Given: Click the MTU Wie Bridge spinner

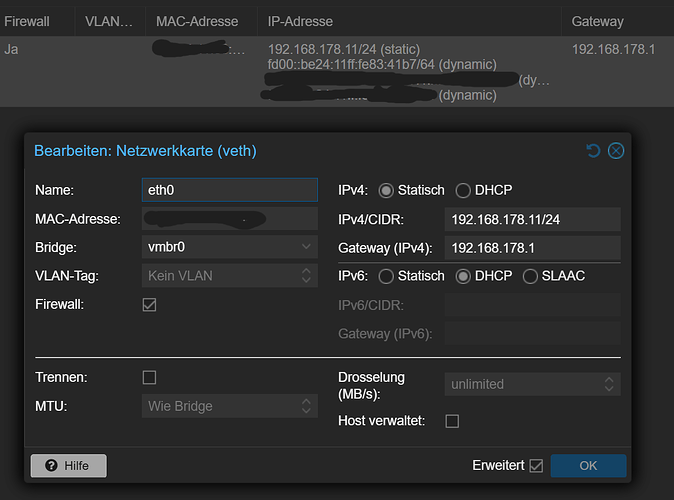Looking at the screenshot, I should coord(306,406).
